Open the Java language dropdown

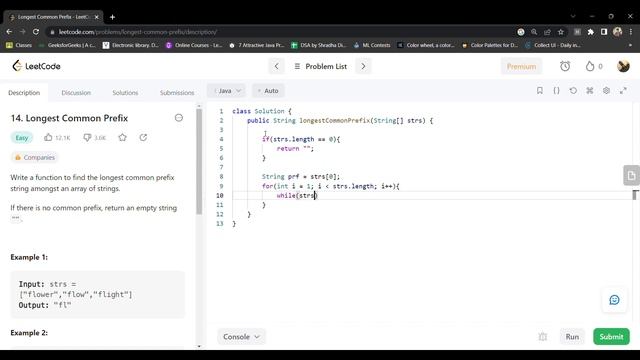(227, 91)
